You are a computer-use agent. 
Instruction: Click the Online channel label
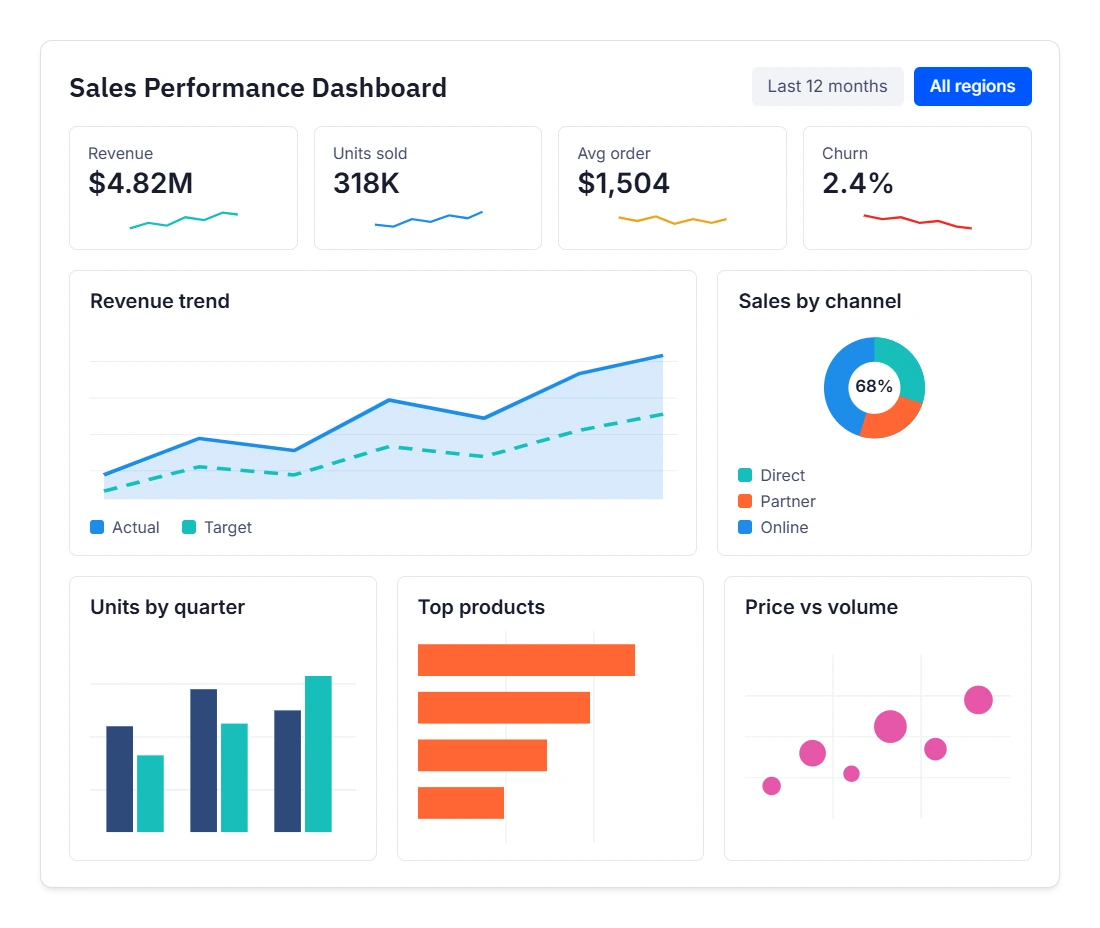point(784,527)
